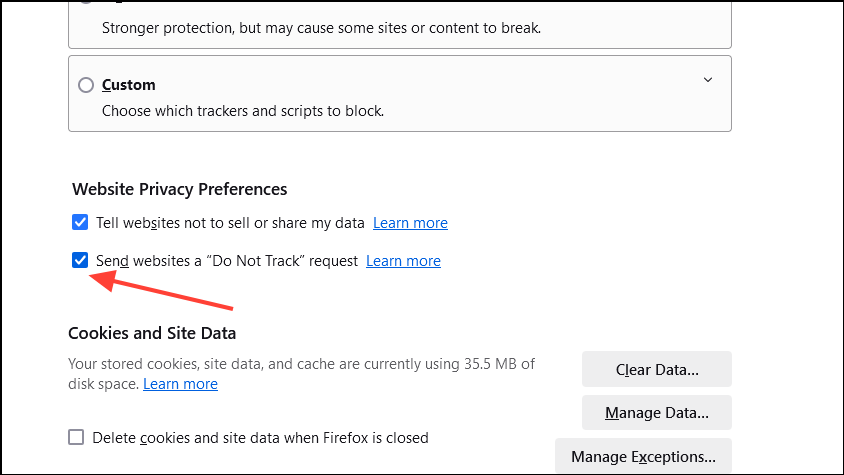Follow Learn more link under cookies disk space
Viewport: 844px width, 475px height.
[x=180, y=384]
